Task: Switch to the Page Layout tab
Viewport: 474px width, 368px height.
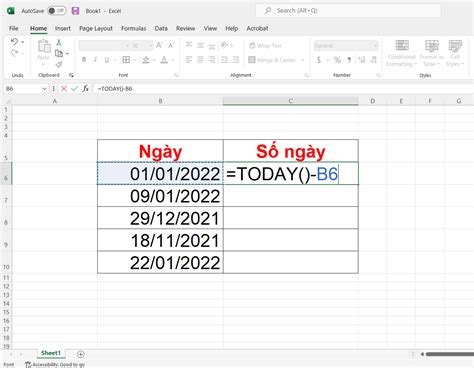Action: [x=96, y=28]
